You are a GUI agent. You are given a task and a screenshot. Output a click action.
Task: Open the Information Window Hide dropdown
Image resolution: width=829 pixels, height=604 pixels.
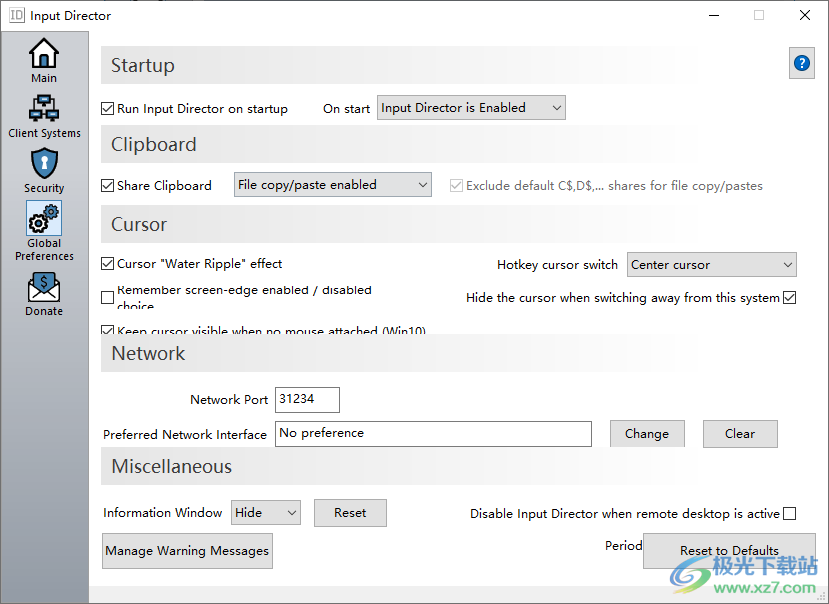point(266,513)
